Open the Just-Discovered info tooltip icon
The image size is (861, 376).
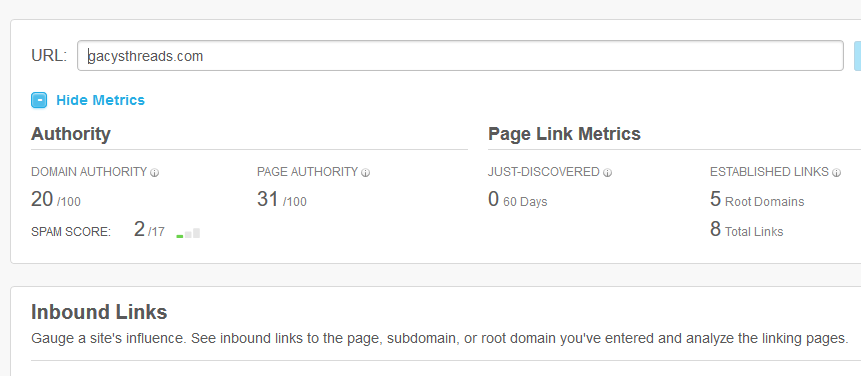click(607, 173)
